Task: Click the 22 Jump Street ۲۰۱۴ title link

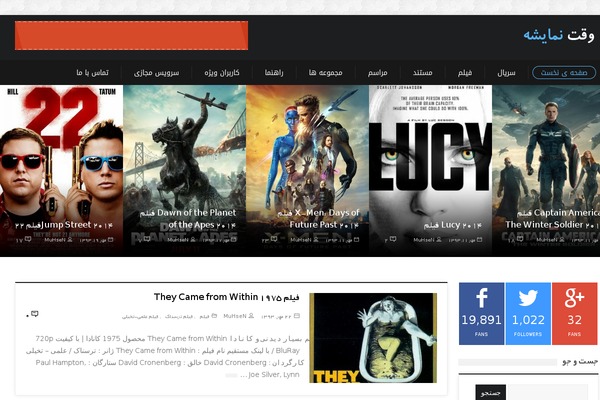Action: pos(64,225)
